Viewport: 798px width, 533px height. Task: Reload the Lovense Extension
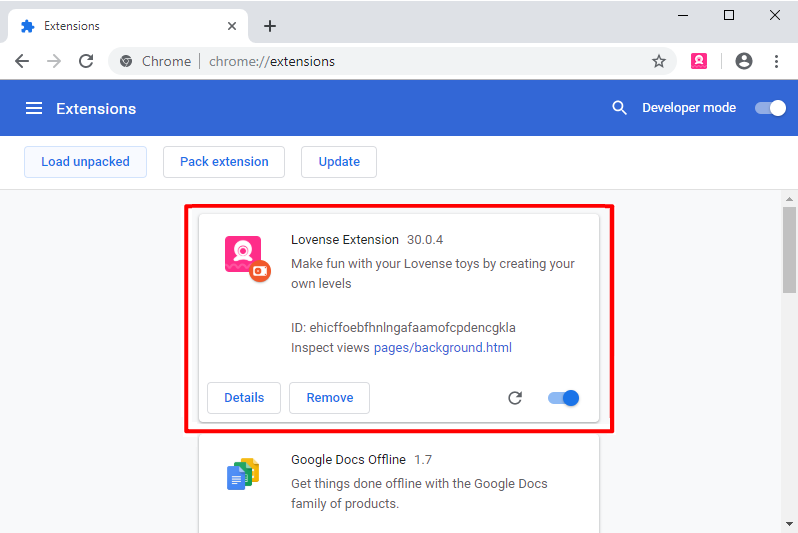pos(515,398)
